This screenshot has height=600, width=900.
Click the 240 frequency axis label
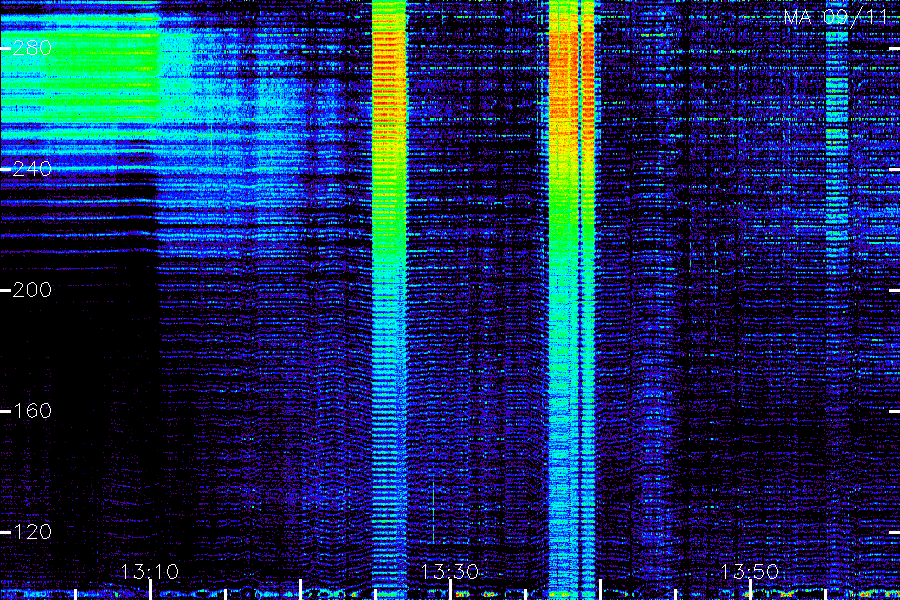(x=32, y=169)
